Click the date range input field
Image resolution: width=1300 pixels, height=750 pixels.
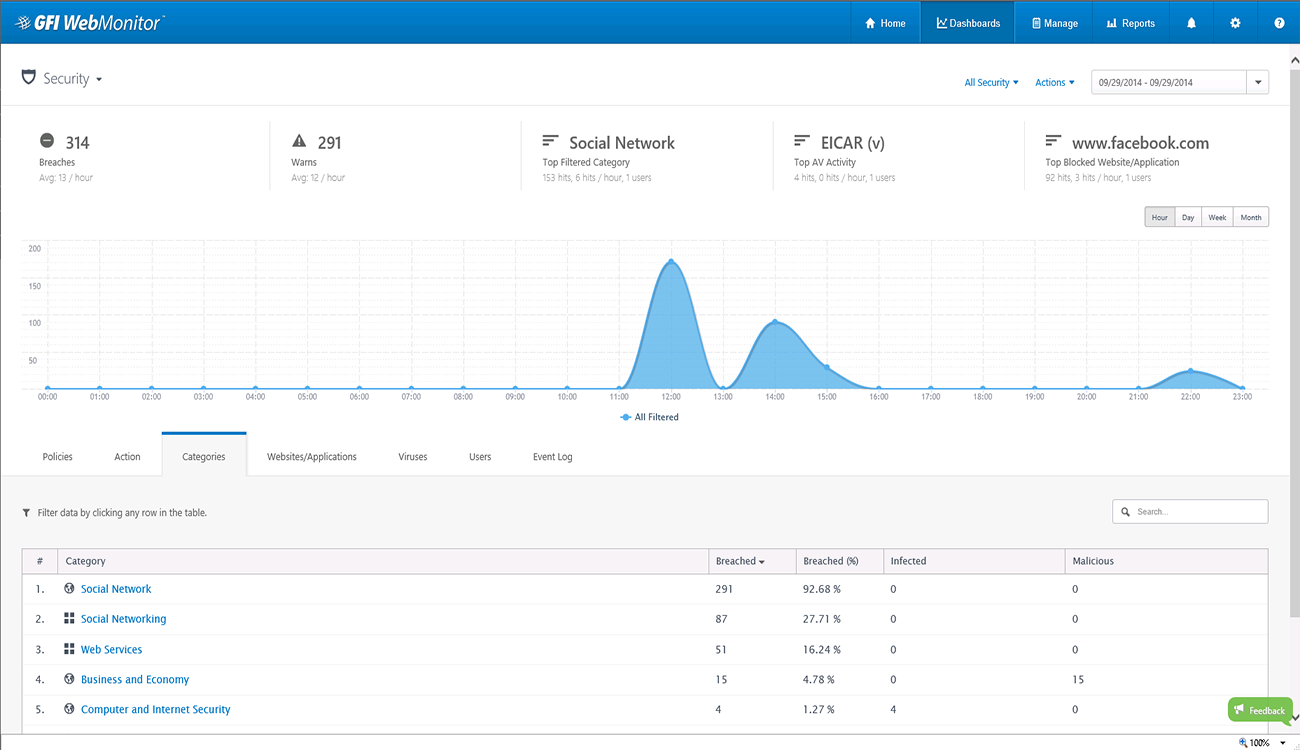tap(1169, 82)
